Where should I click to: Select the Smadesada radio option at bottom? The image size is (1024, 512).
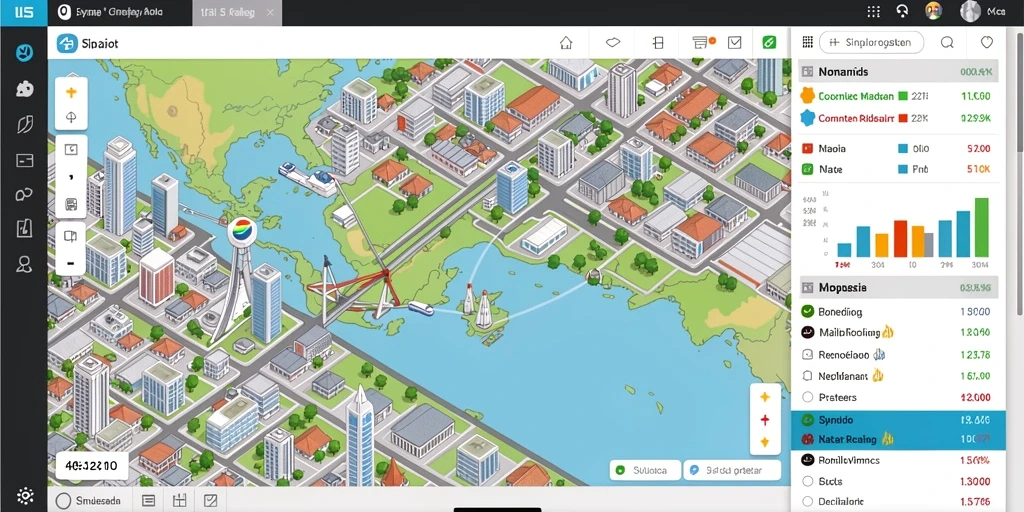click(63, 501)
